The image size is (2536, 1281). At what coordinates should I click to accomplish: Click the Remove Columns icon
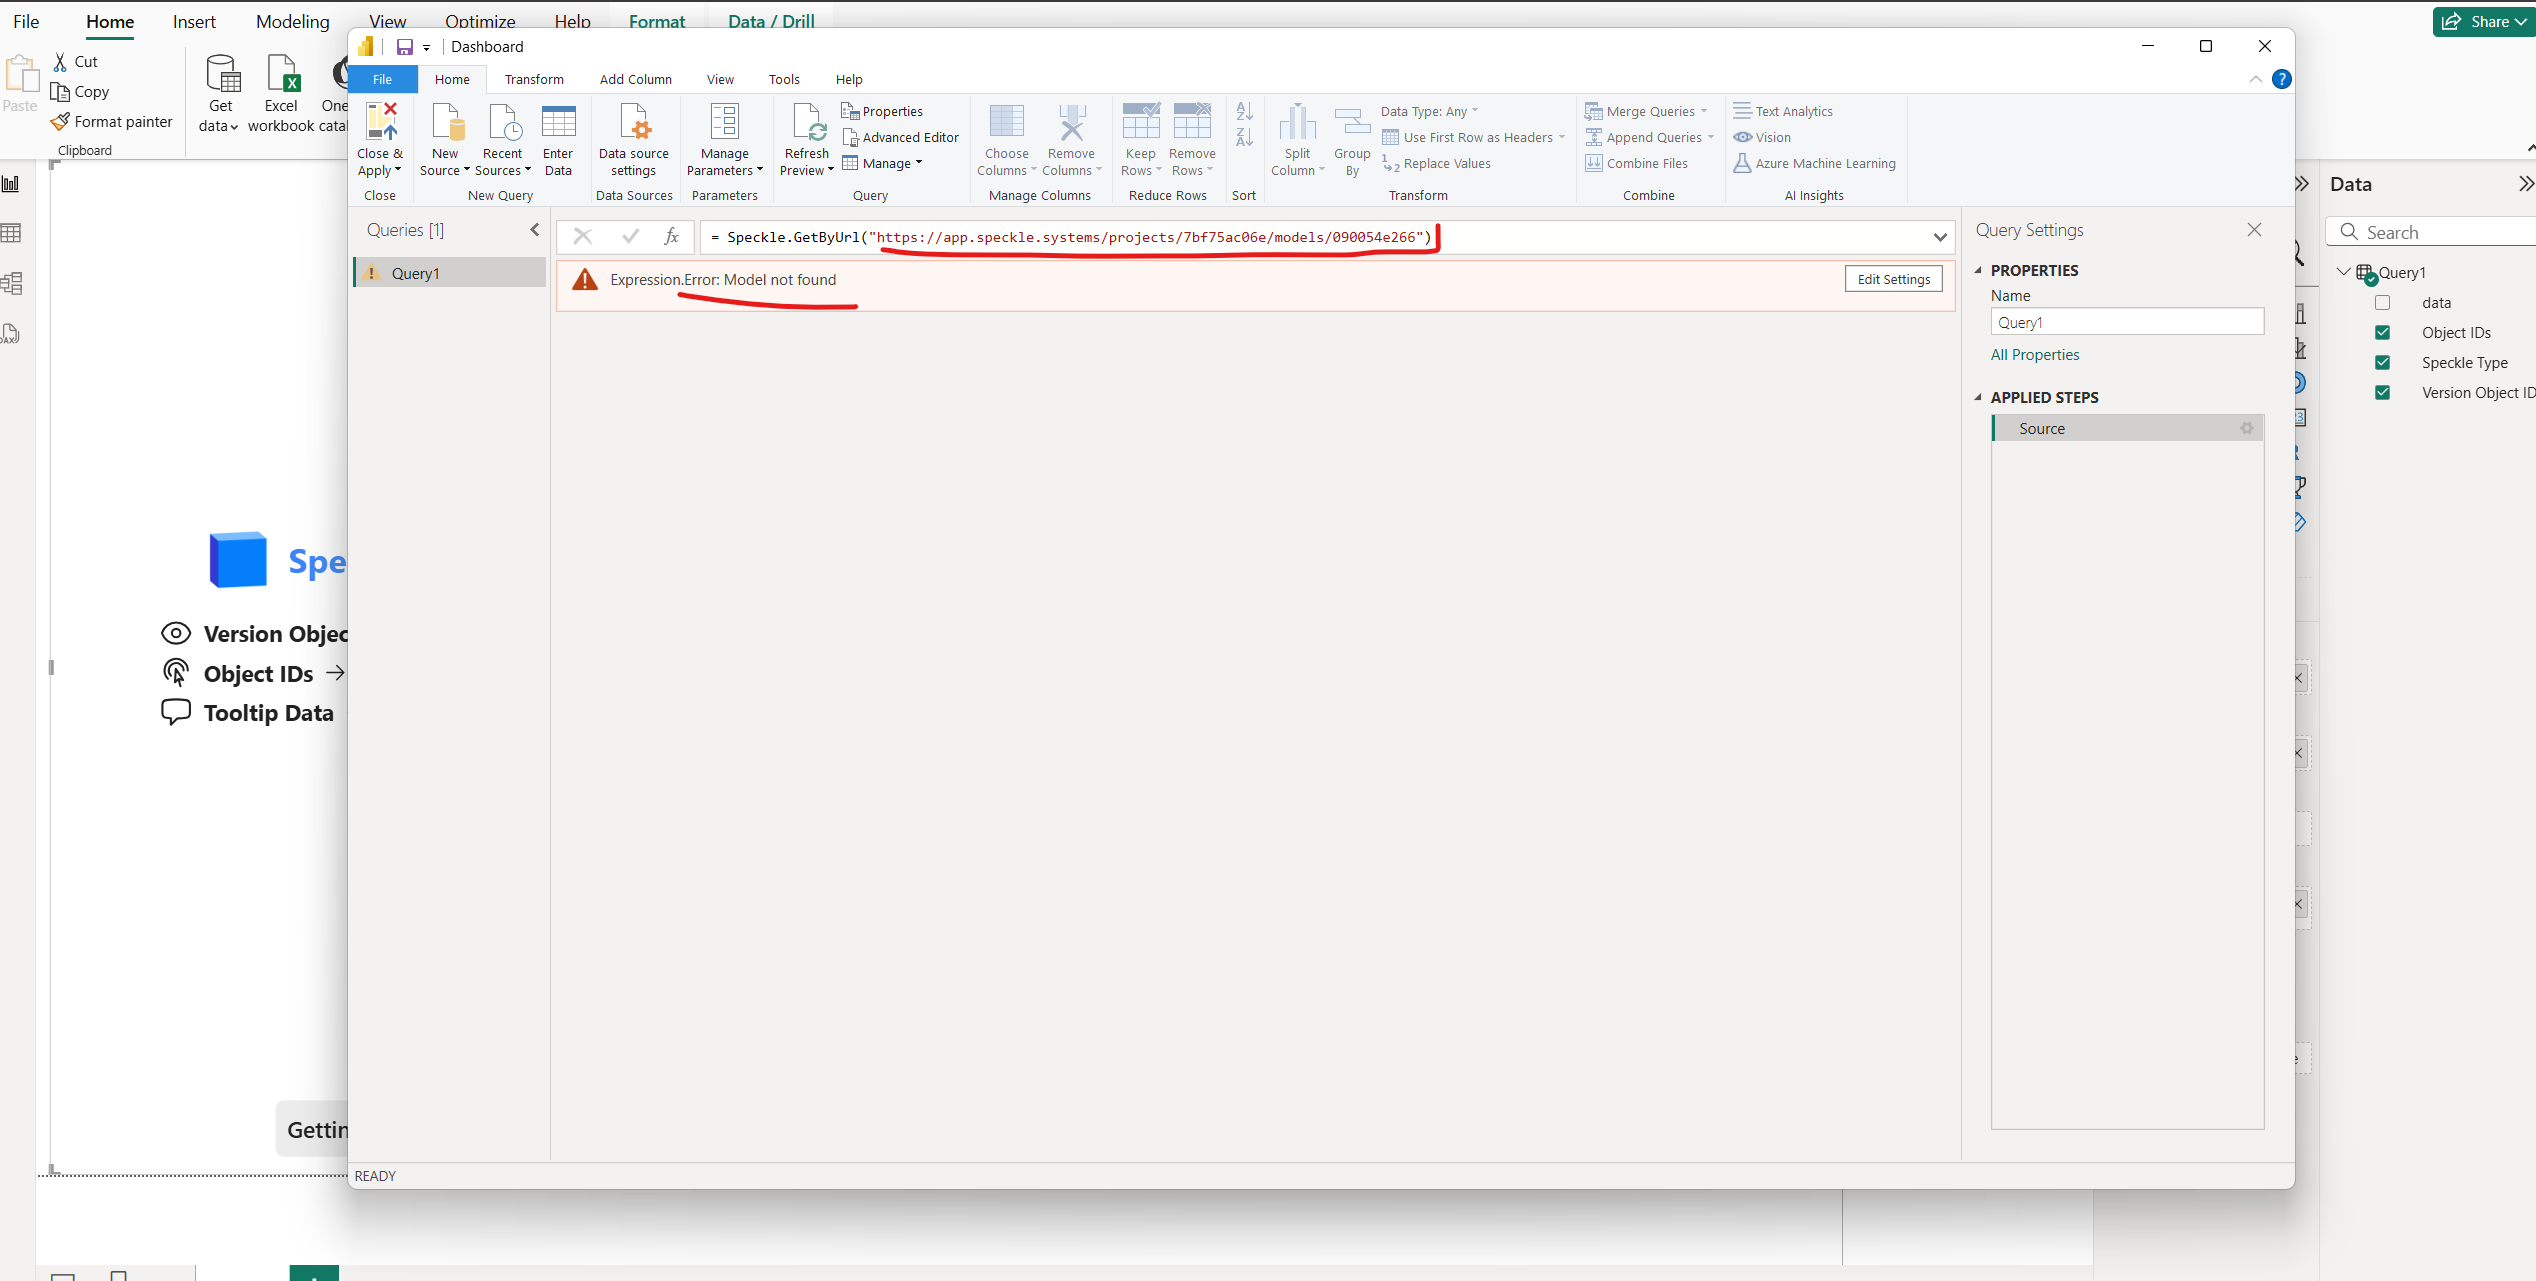(x=1071, y=122)
